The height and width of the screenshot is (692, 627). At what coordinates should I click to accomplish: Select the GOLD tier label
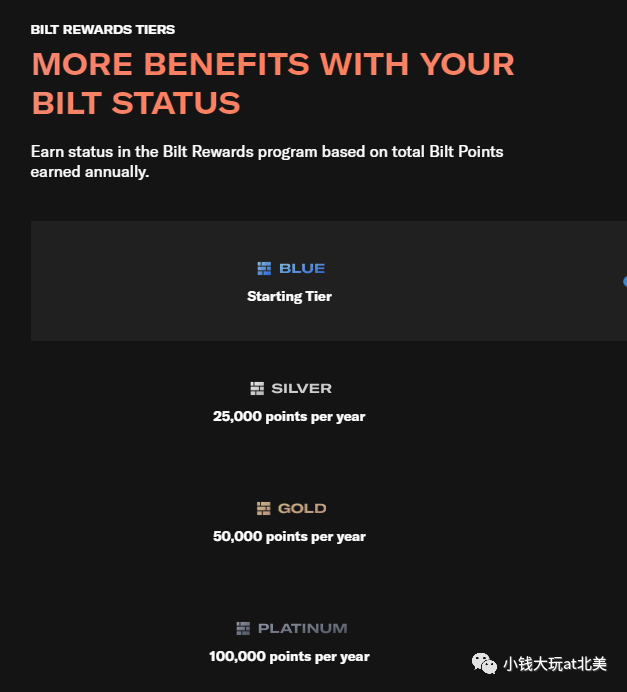tap(302, 508)
